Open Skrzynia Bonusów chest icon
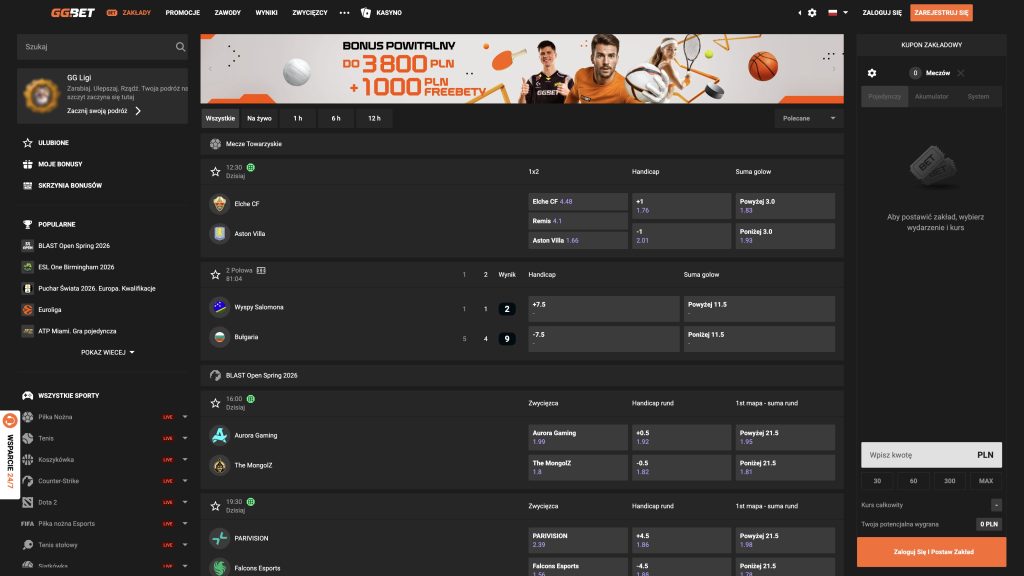 [27, 185]
